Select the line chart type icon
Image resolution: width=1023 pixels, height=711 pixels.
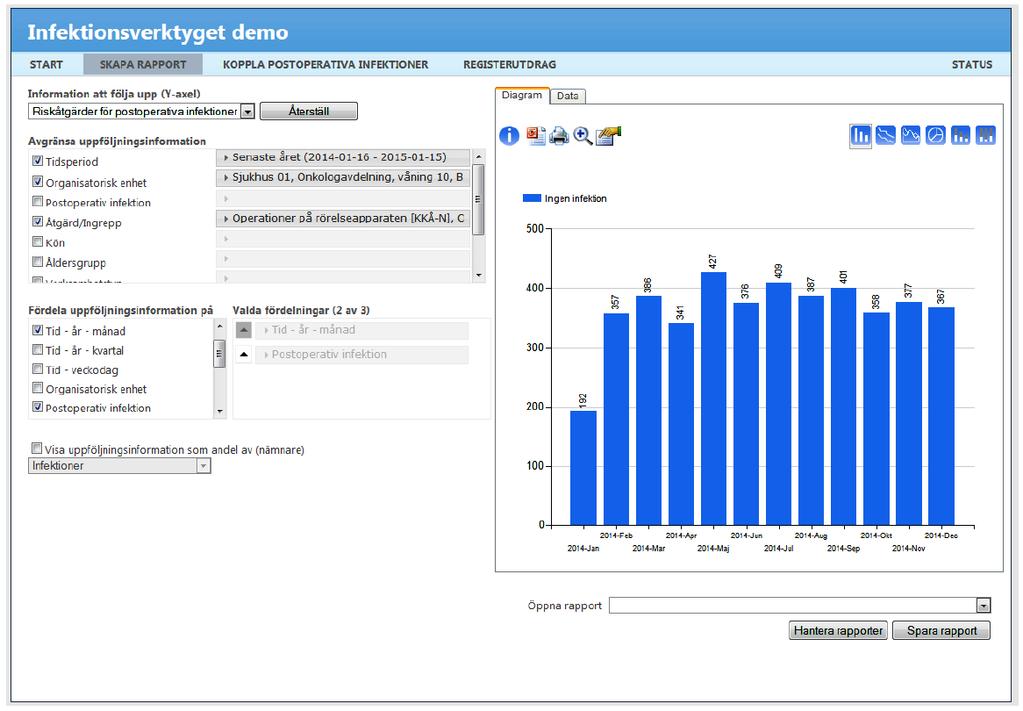point(885,136)
